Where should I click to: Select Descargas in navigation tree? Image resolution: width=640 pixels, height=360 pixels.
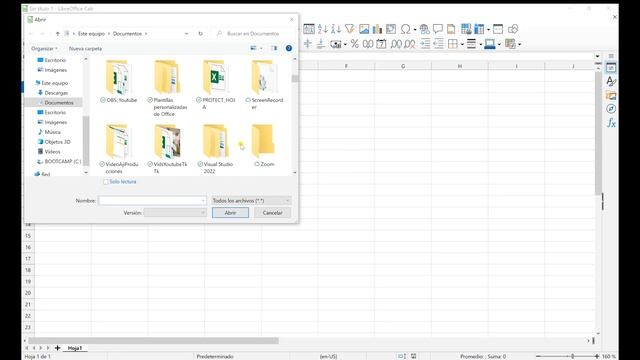pos(56,93)
